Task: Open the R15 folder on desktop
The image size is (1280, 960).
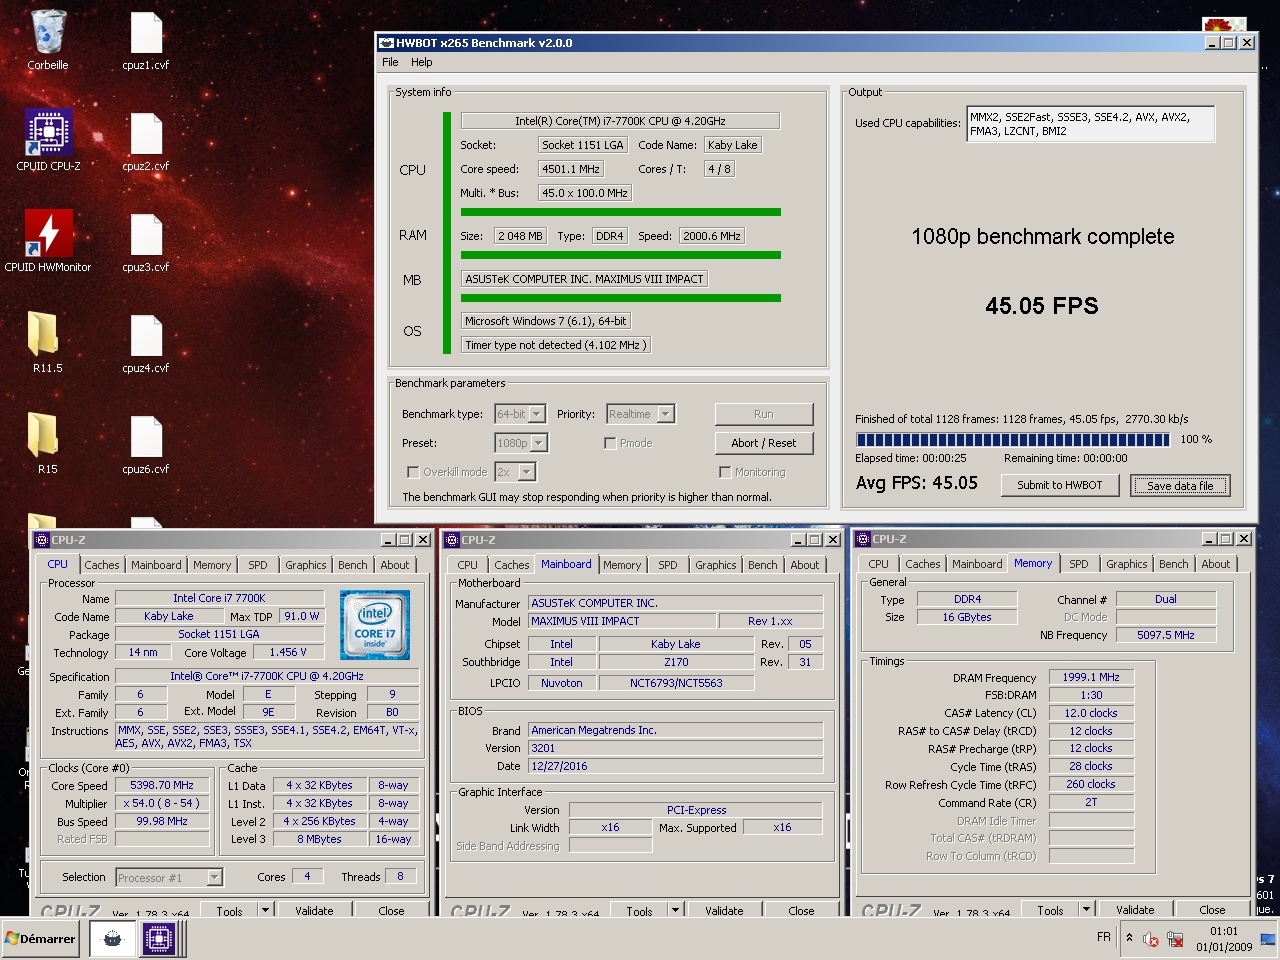Action: (x=44, y=435)
